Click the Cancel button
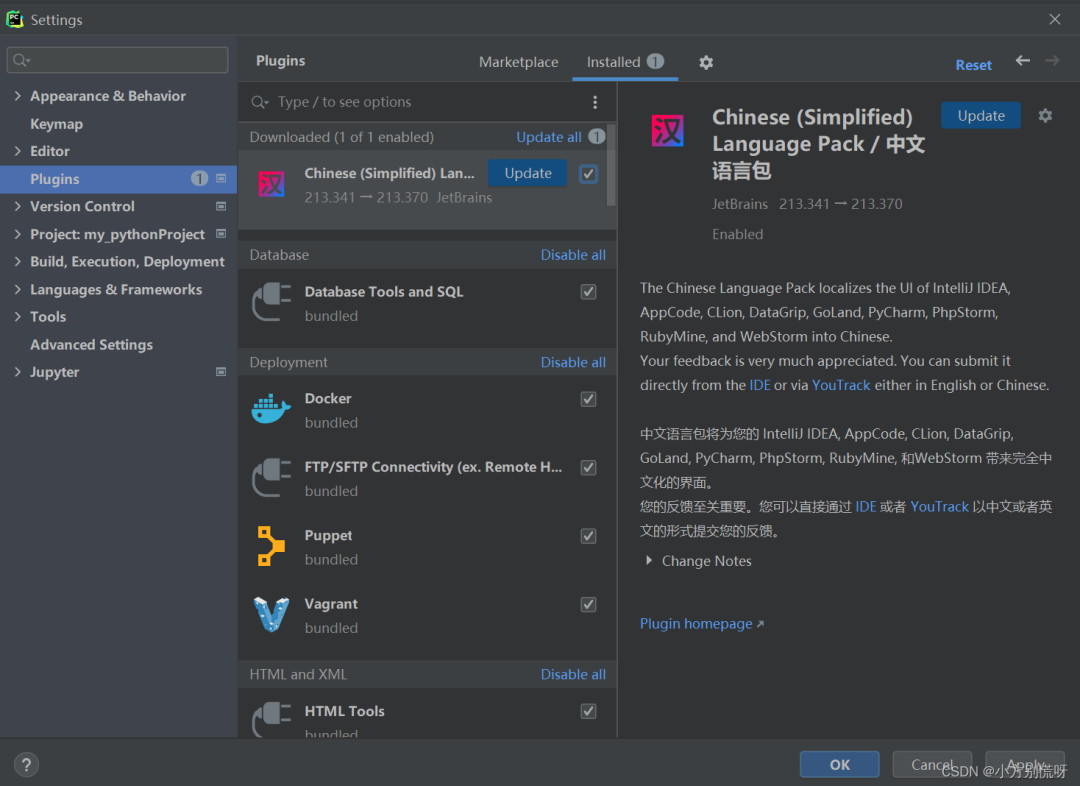This screenshot has width=1080, height=786. point(932,764)
